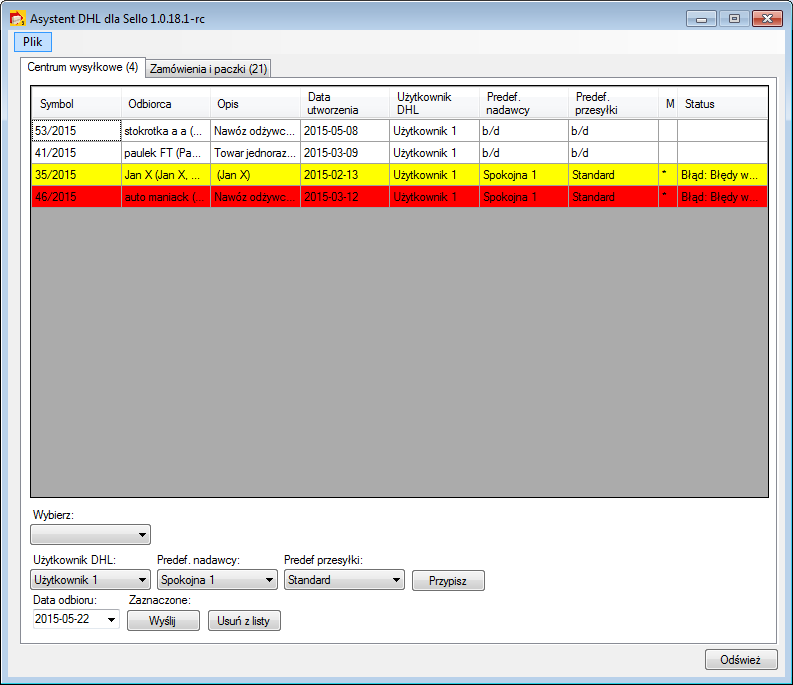Select order 53/2015 symbol cell

[76, 131]
